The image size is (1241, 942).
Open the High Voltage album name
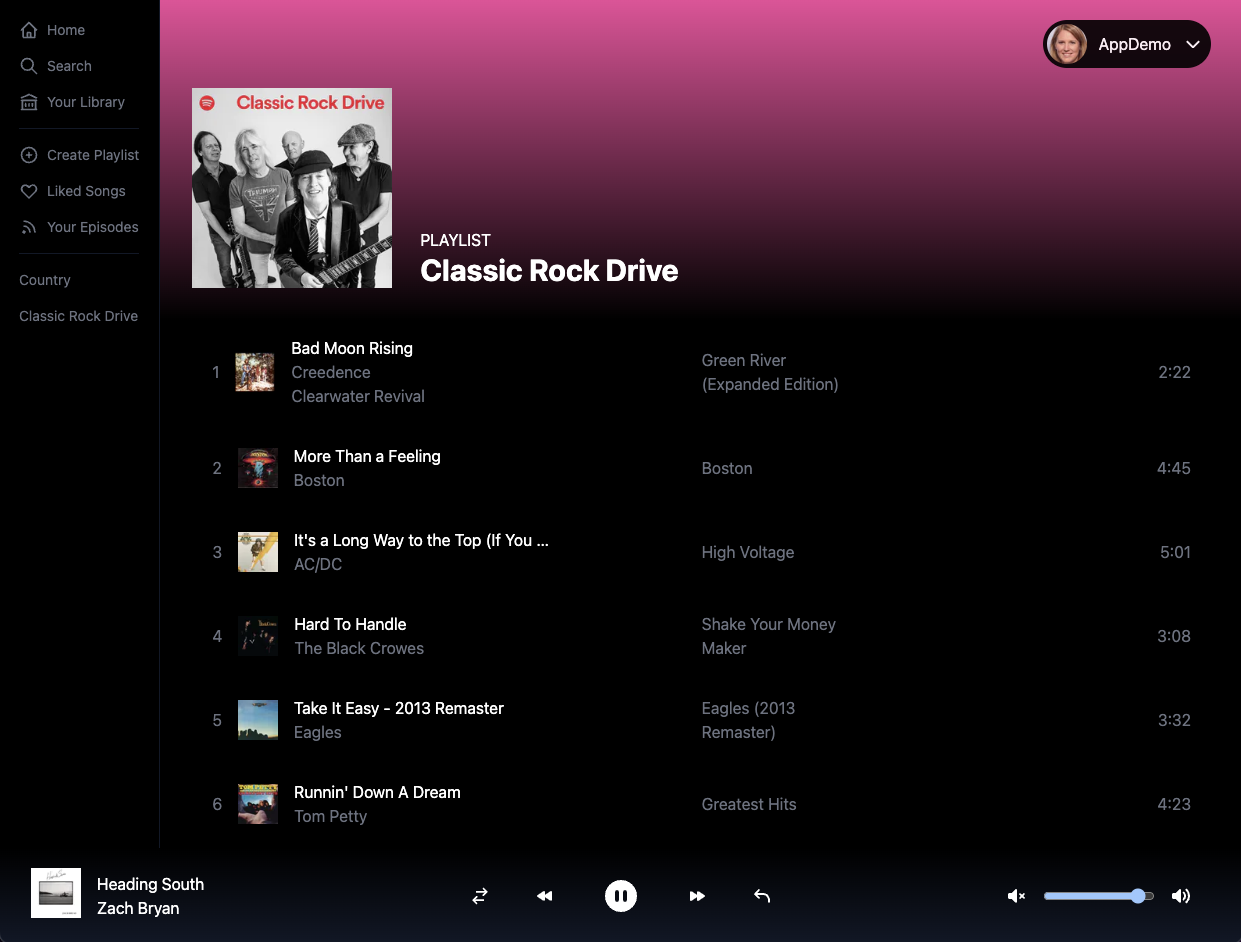coord(748,552)
